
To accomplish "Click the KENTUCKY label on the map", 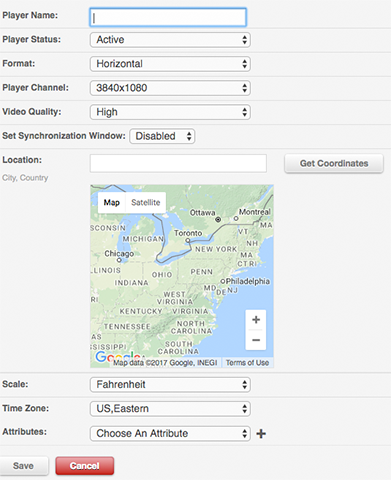I will click(141, 311).
